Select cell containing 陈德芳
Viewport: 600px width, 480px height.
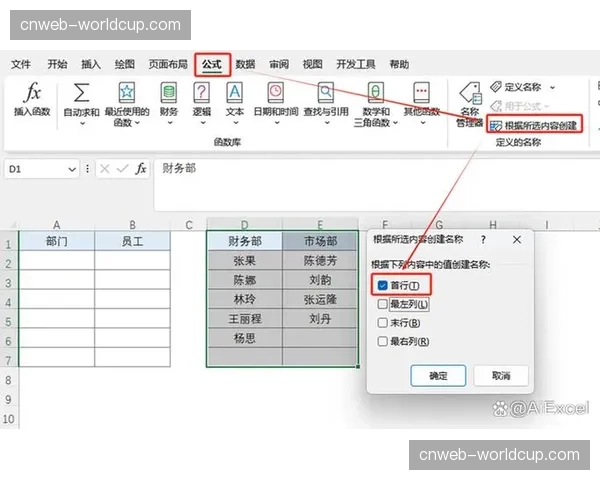tap(320, 261)
